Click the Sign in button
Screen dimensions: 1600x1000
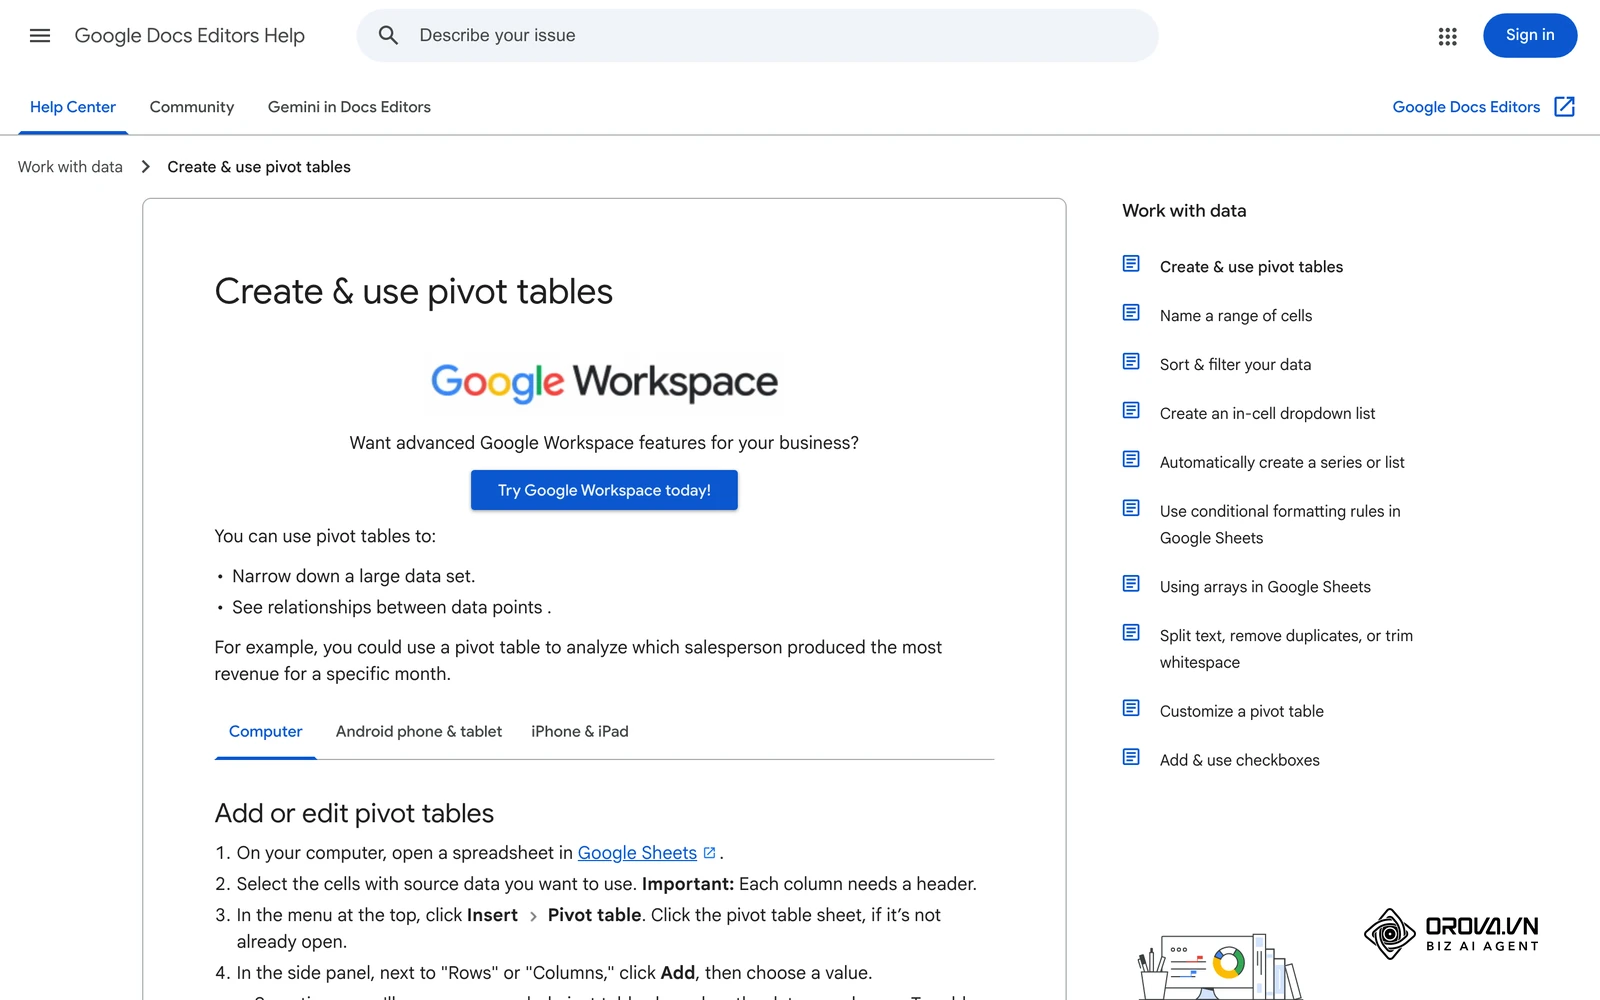click(x=1530, y=36)
